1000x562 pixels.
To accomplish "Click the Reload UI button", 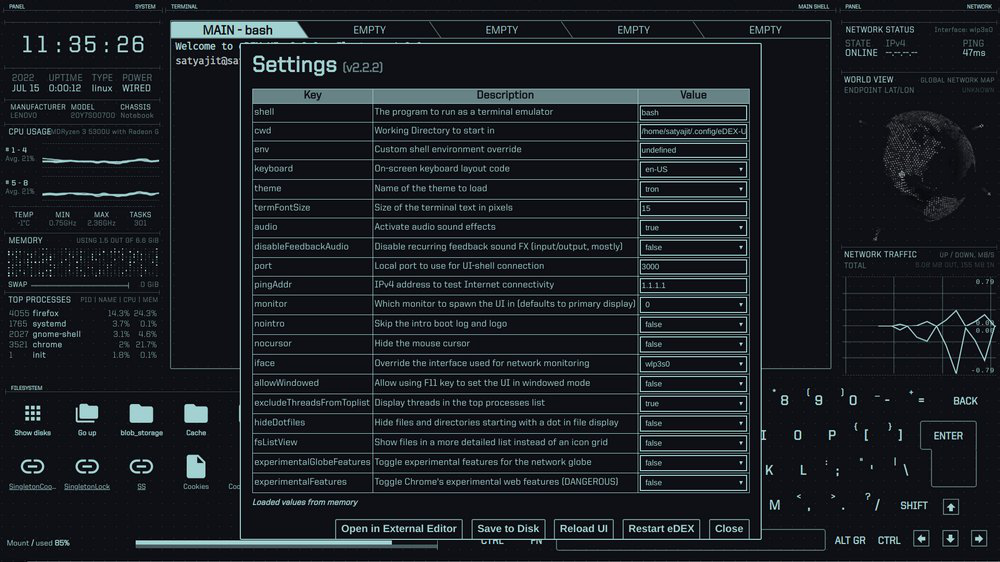I will (584, 529).
